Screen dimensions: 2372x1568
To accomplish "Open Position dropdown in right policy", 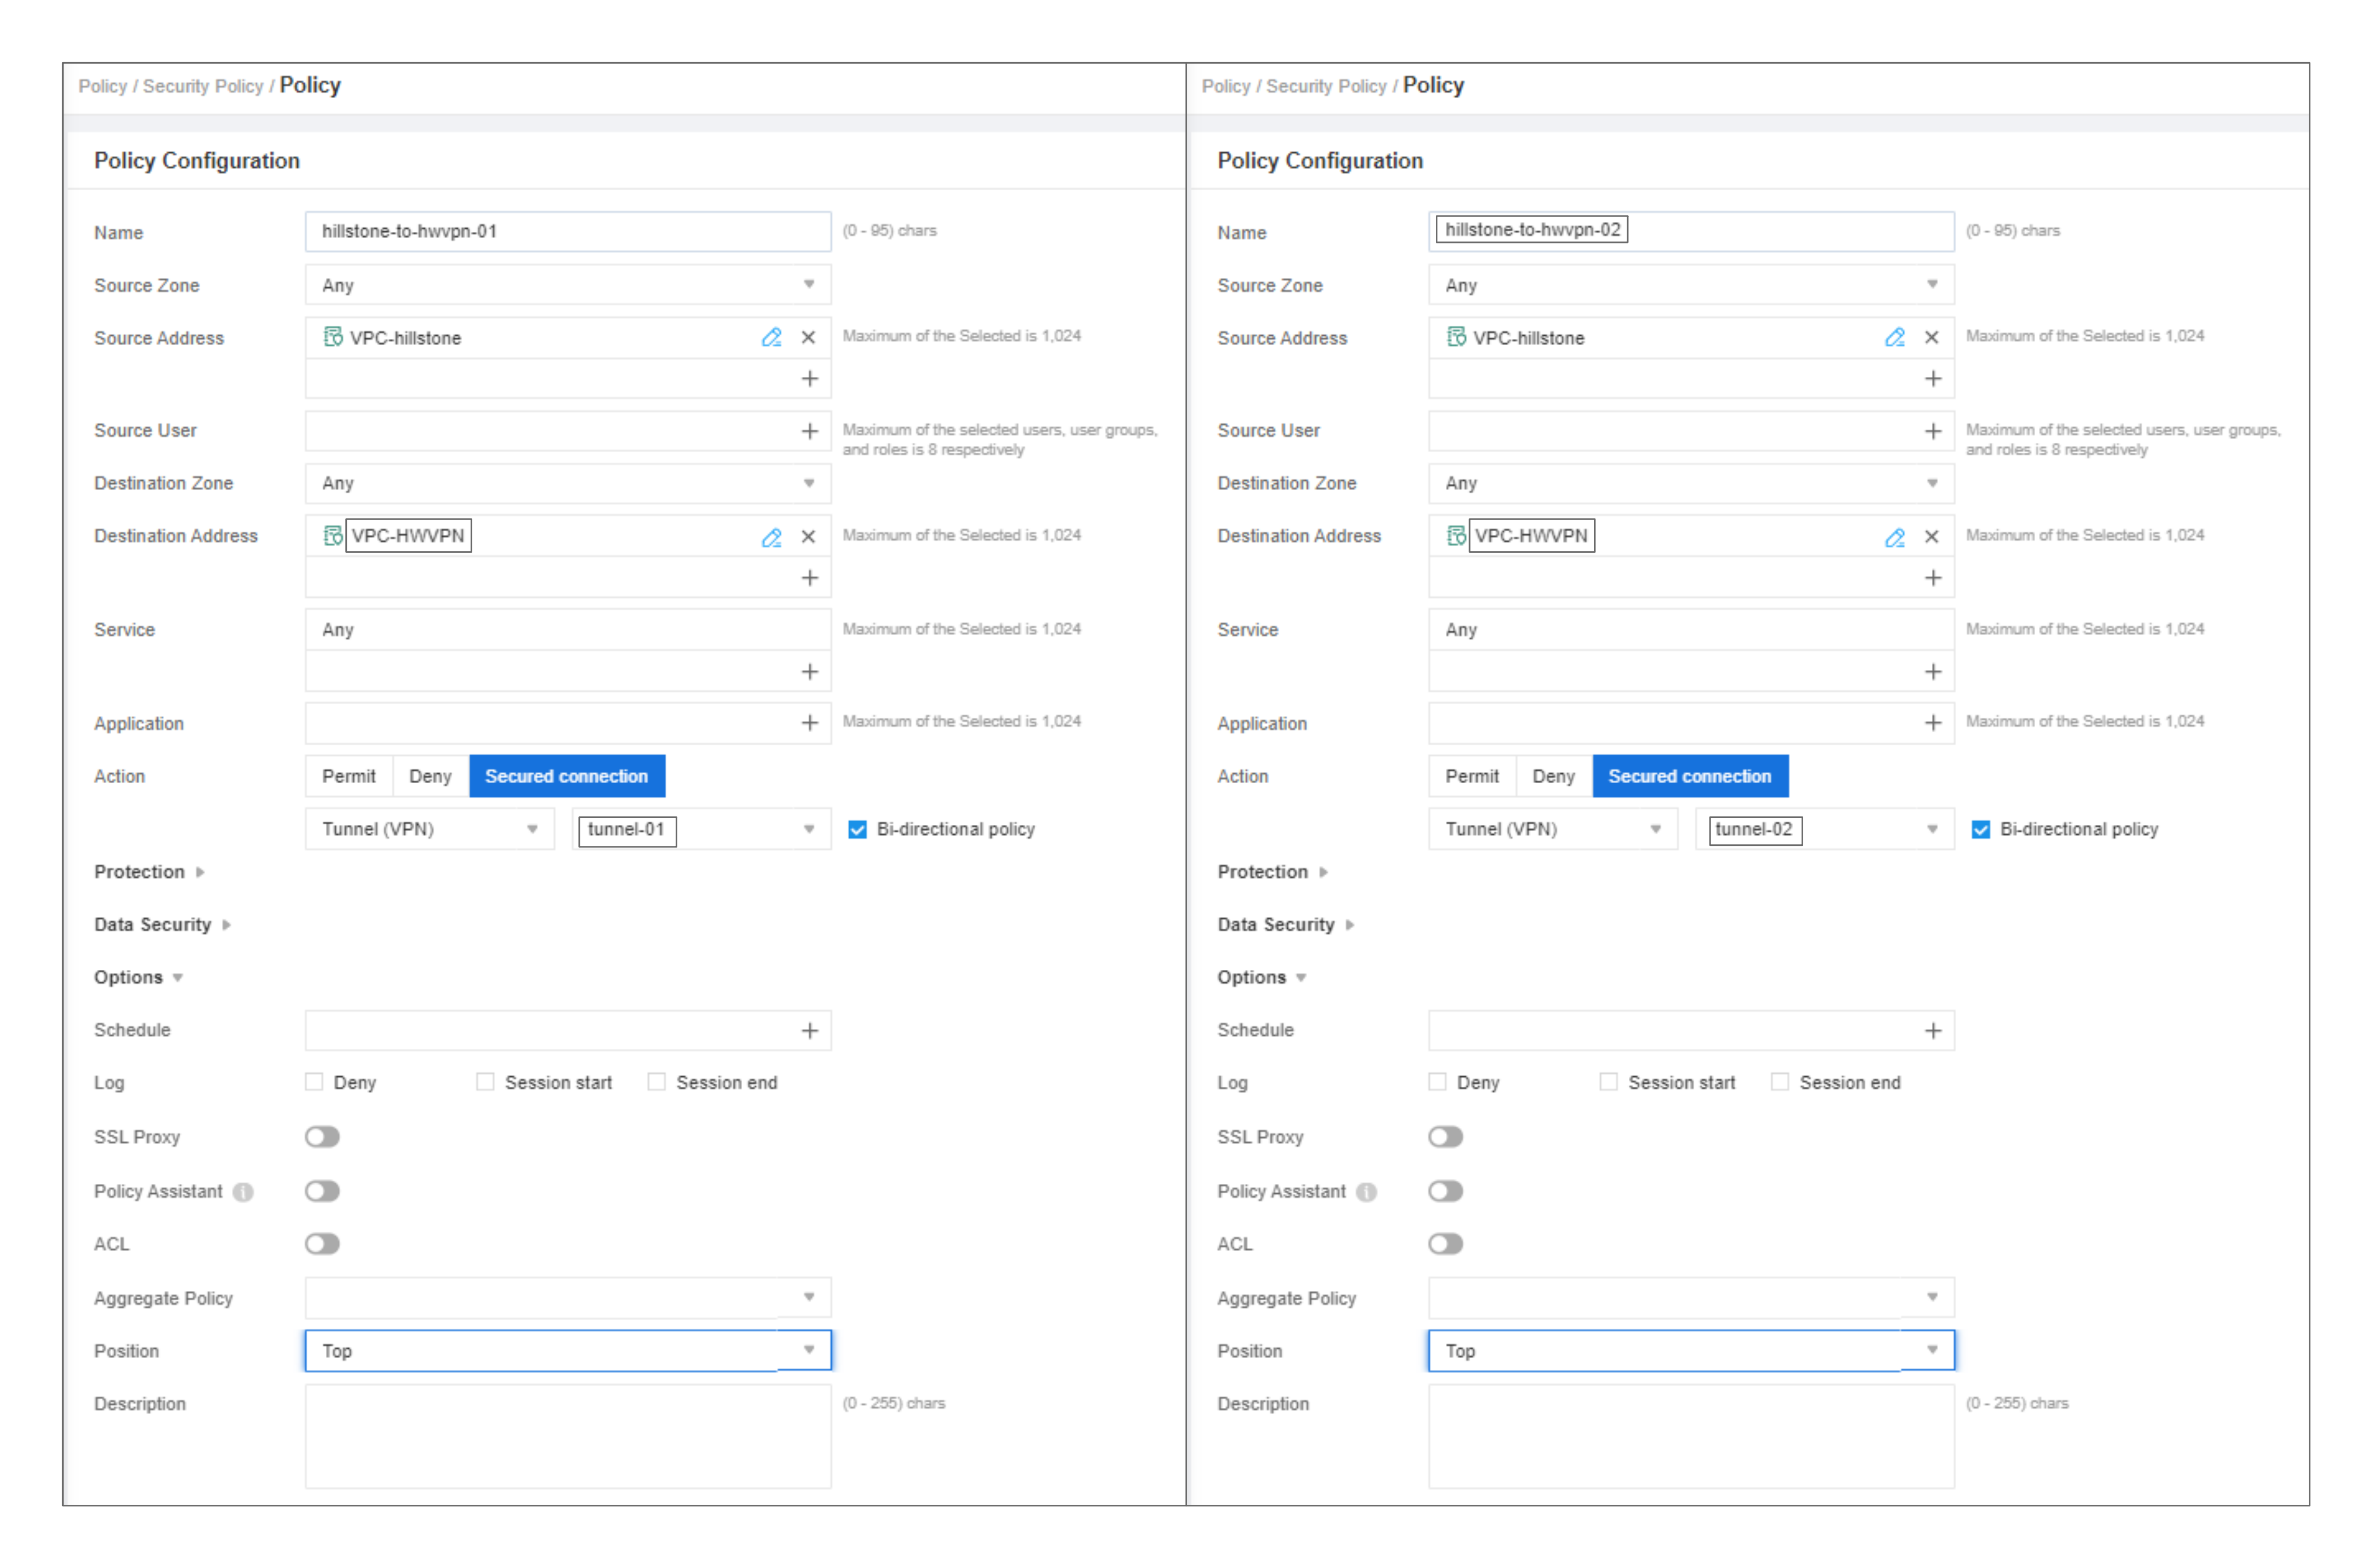I will point(1691,1351).
